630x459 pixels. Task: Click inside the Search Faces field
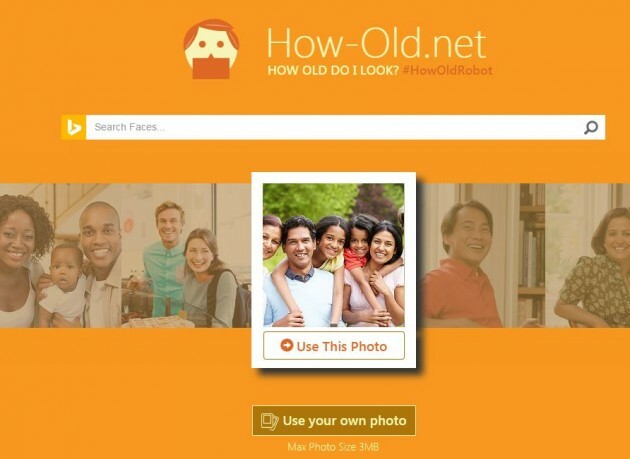[333, 127]
